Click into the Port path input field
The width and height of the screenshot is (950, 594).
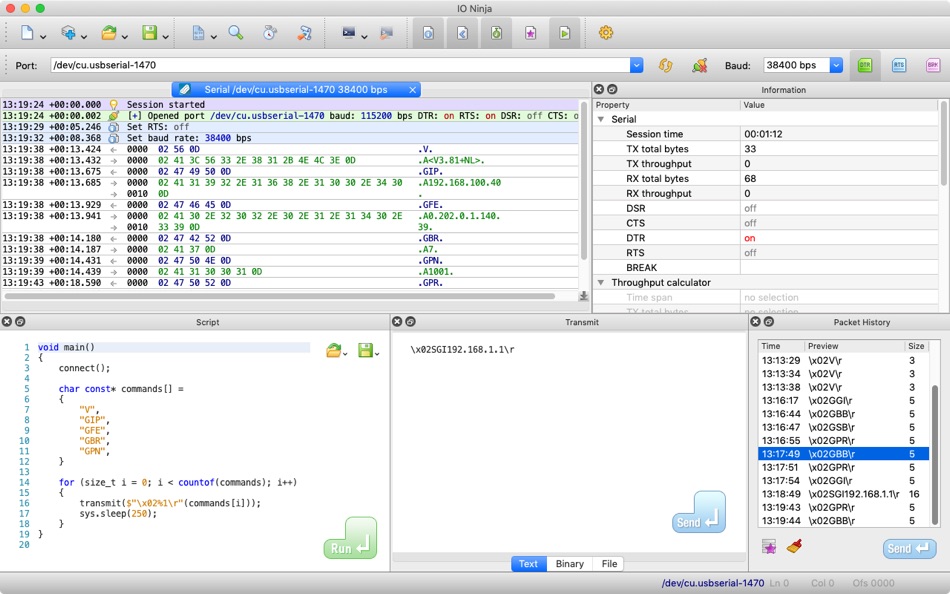[340, 65]
